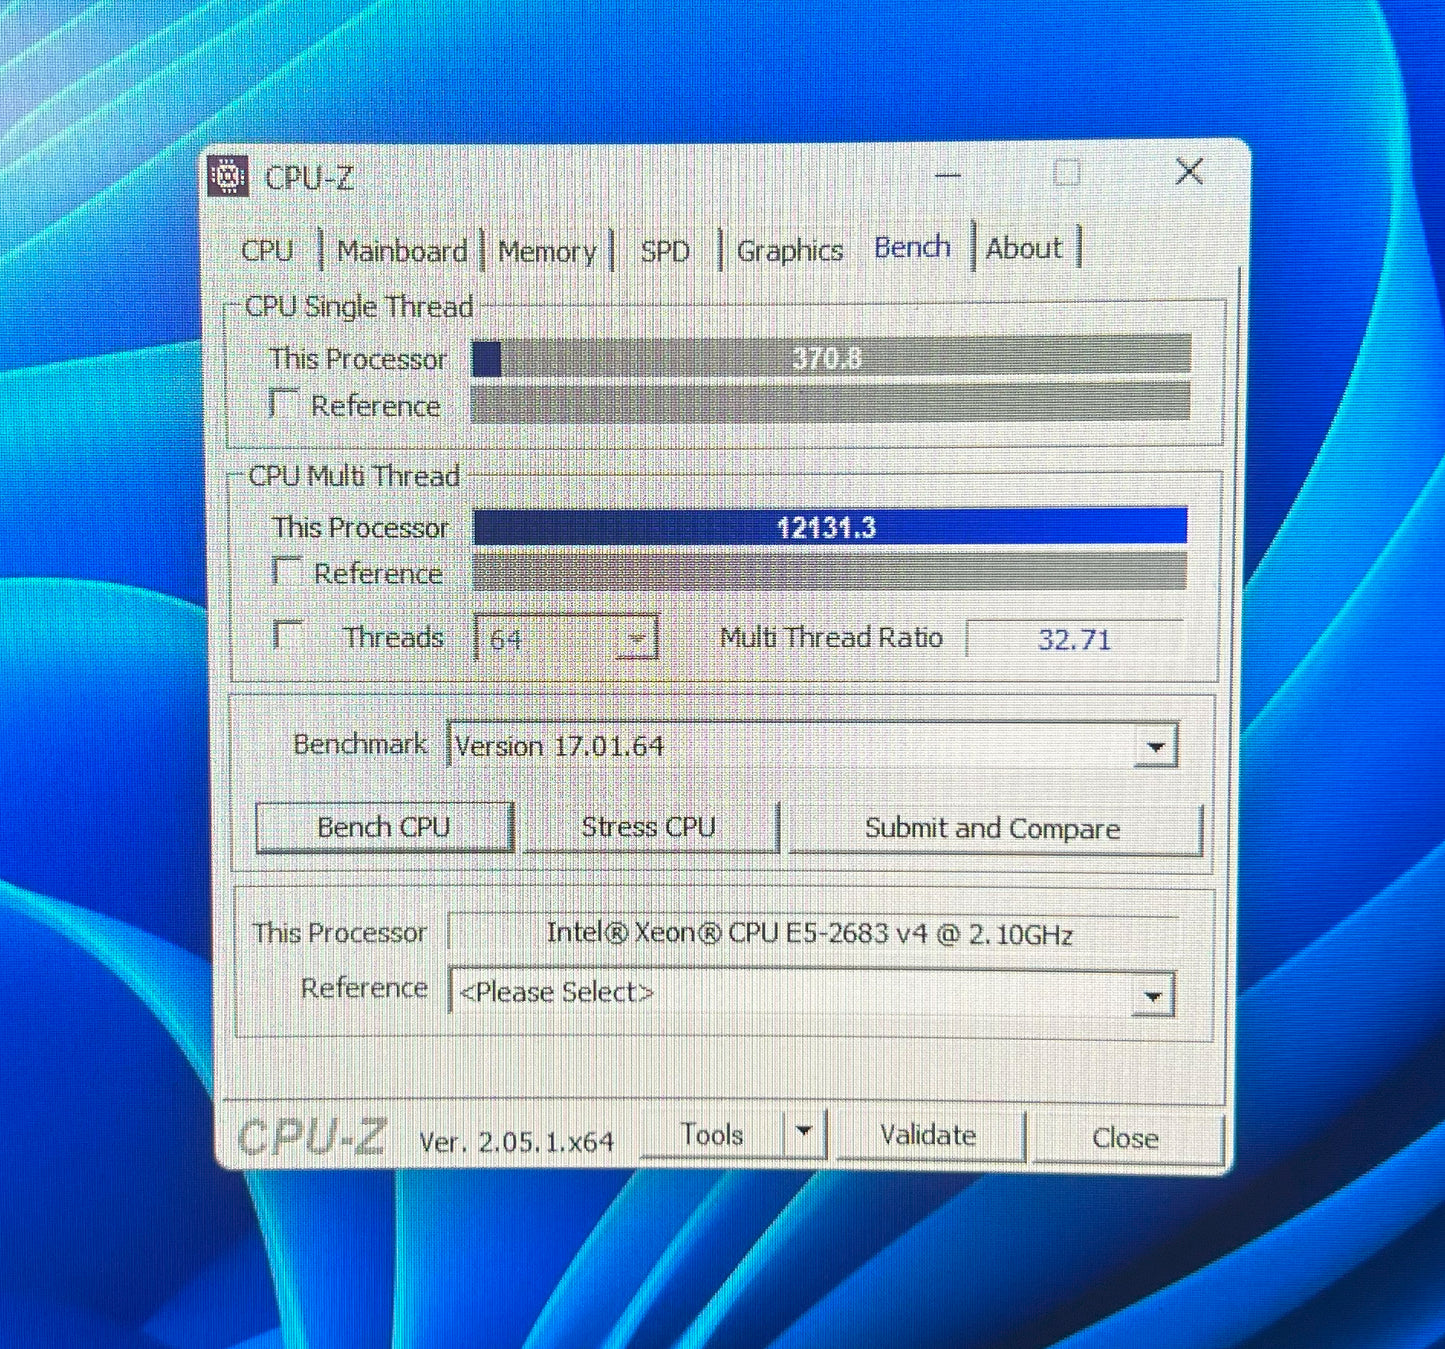Open the Mainboard tab
Viewport: 1445px width, 1349px height.
[401, 250]
